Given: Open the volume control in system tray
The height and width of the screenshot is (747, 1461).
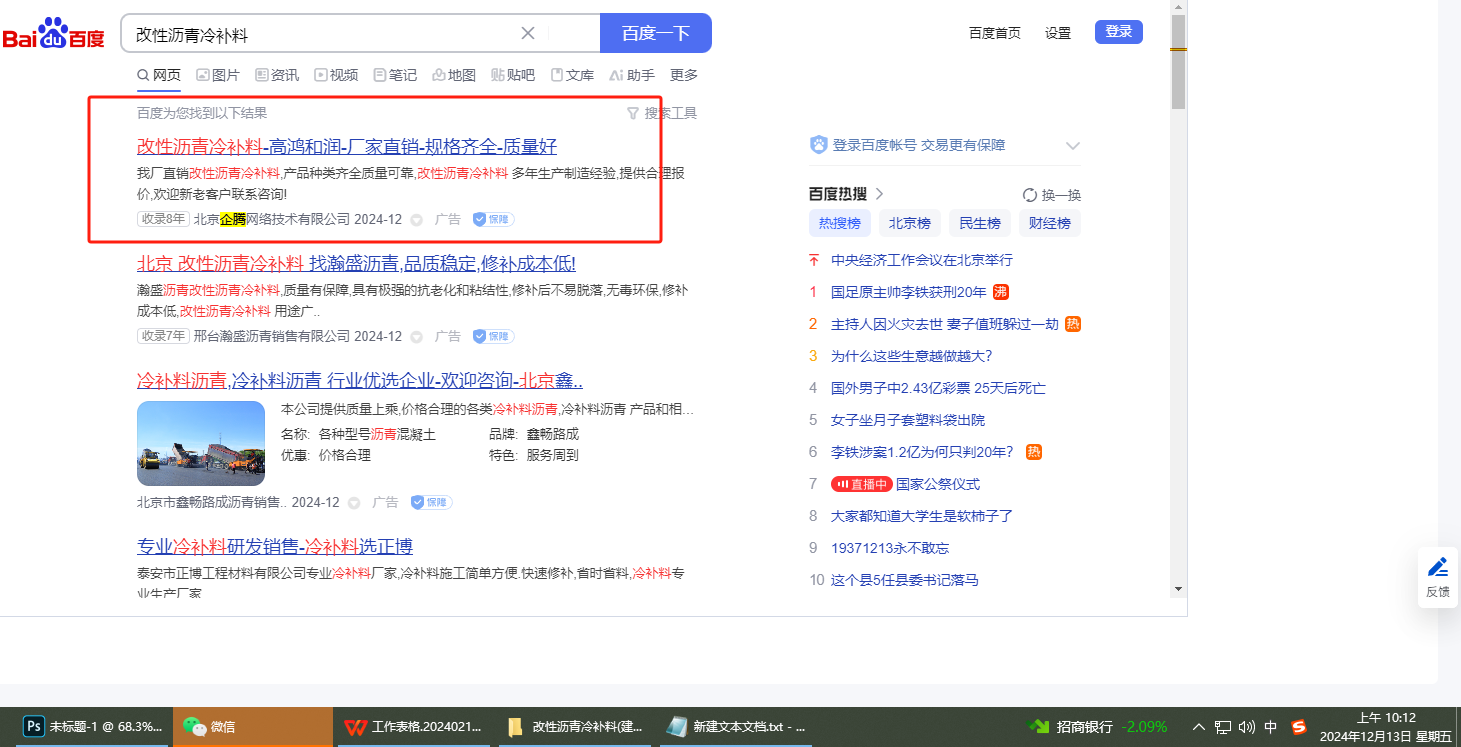Looking at the screenshot, I should pos(1246,727).
